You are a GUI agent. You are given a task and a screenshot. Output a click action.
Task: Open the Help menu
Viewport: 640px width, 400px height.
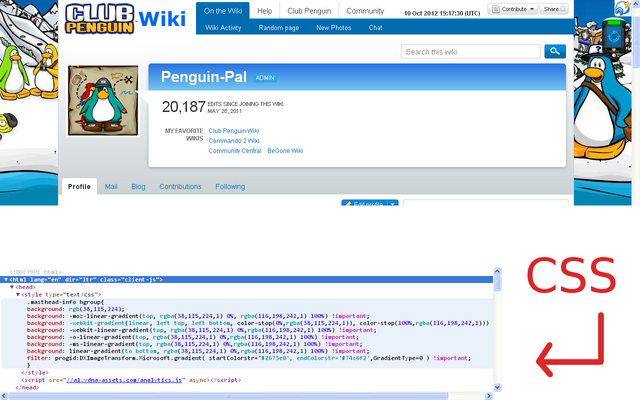(264, 11)
